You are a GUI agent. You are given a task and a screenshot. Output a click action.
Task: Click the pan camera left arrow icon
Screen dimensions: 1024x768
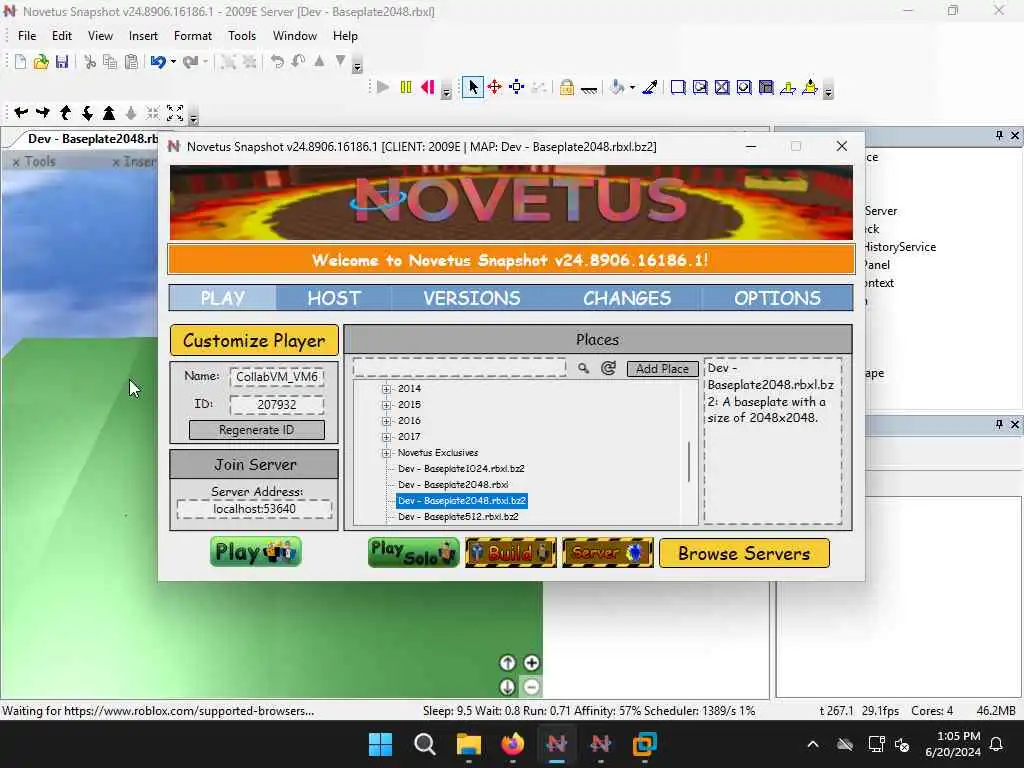(x=21, y=113)
